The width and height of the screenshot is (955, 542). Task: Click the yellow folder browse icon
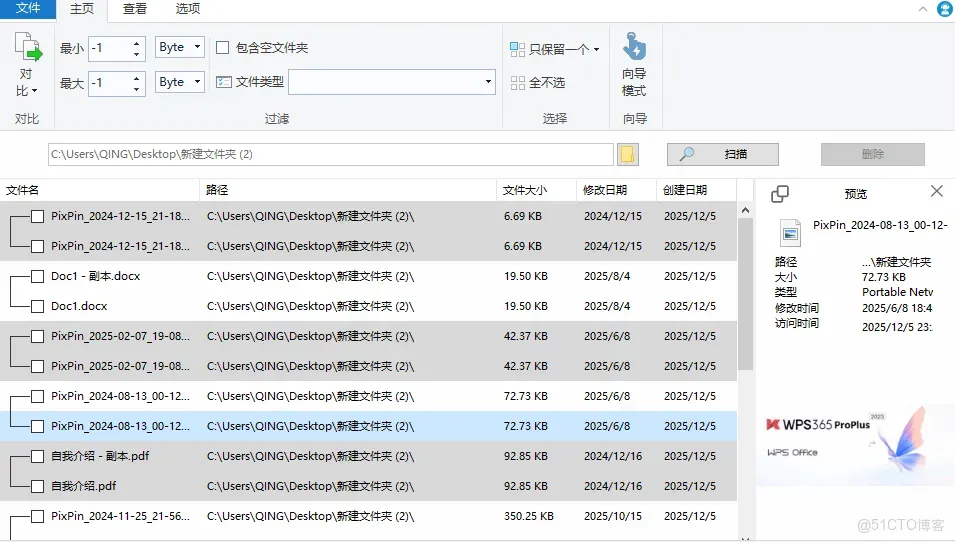click(x=627, y=155)
